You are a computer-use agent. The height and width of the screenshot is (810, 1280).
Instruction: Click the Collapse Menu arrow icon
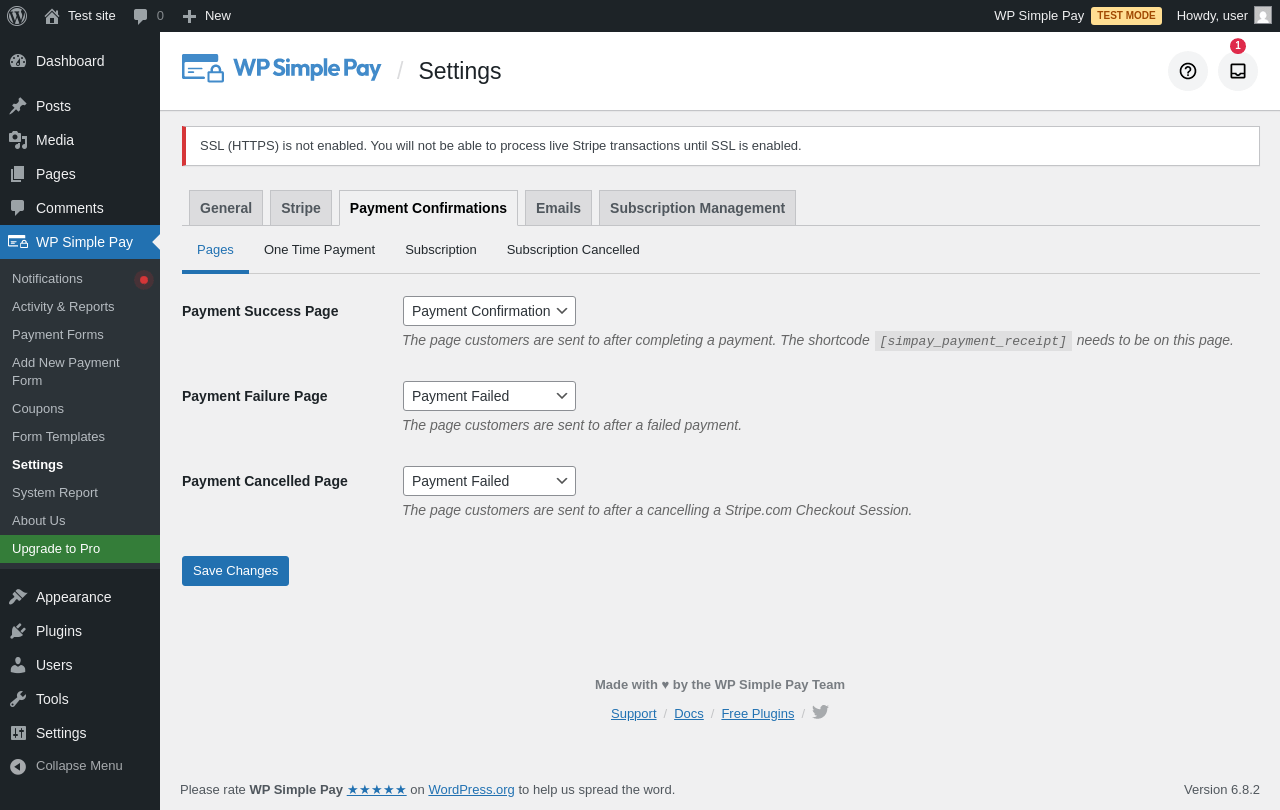pyautogui.click(x=18, y=766)
